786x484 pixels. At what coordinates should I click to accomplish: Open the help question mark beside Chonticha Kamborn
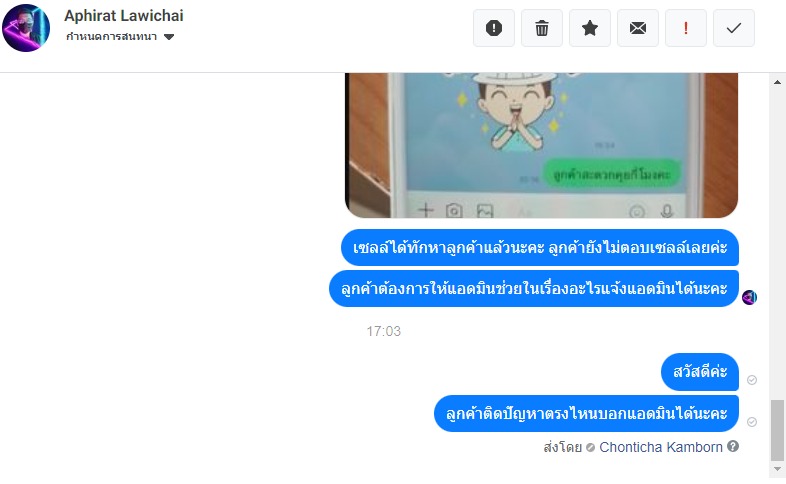733,446
